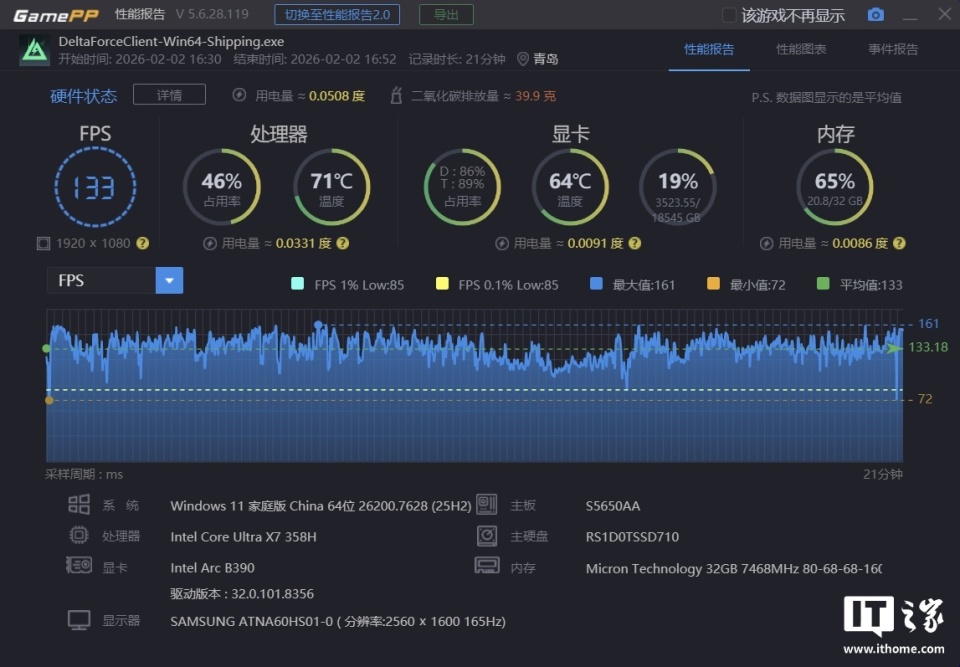This screenshot has width=960, height=667.
Task: Click Micron Technology 32GB memory text
Action: coord(734,568)
